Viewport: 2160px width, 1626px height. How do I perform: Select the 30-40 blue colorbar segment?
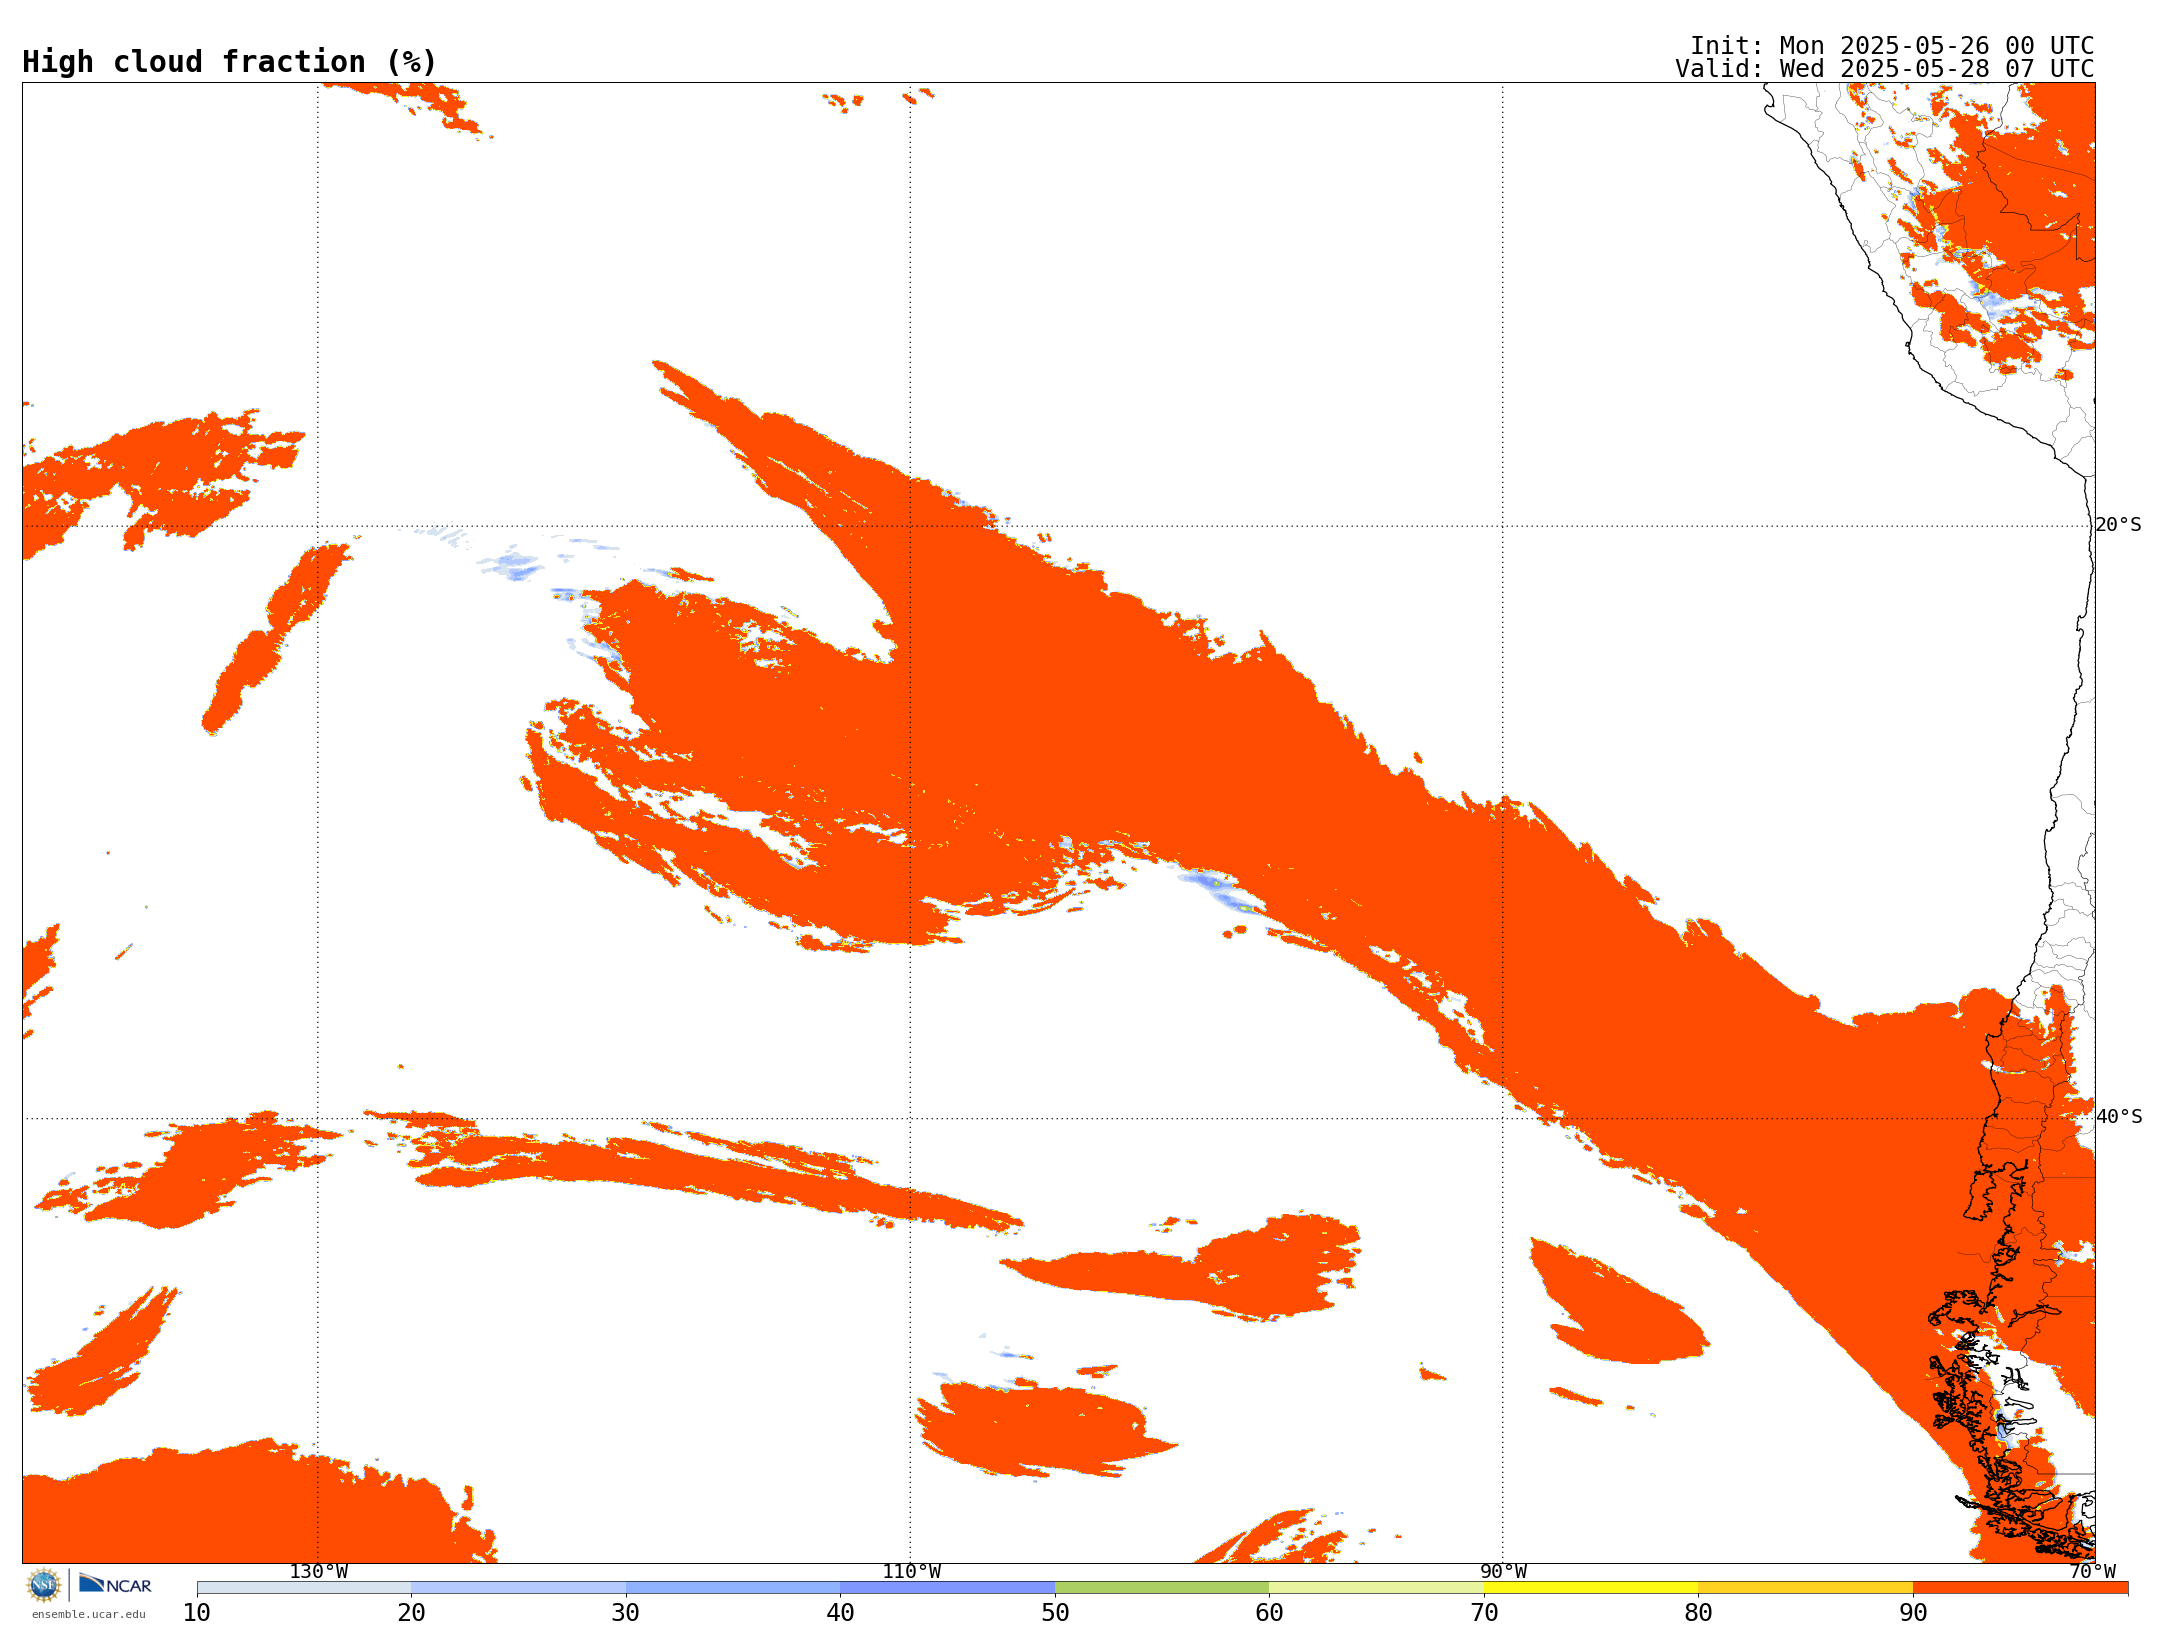(x=733, y=1588)
